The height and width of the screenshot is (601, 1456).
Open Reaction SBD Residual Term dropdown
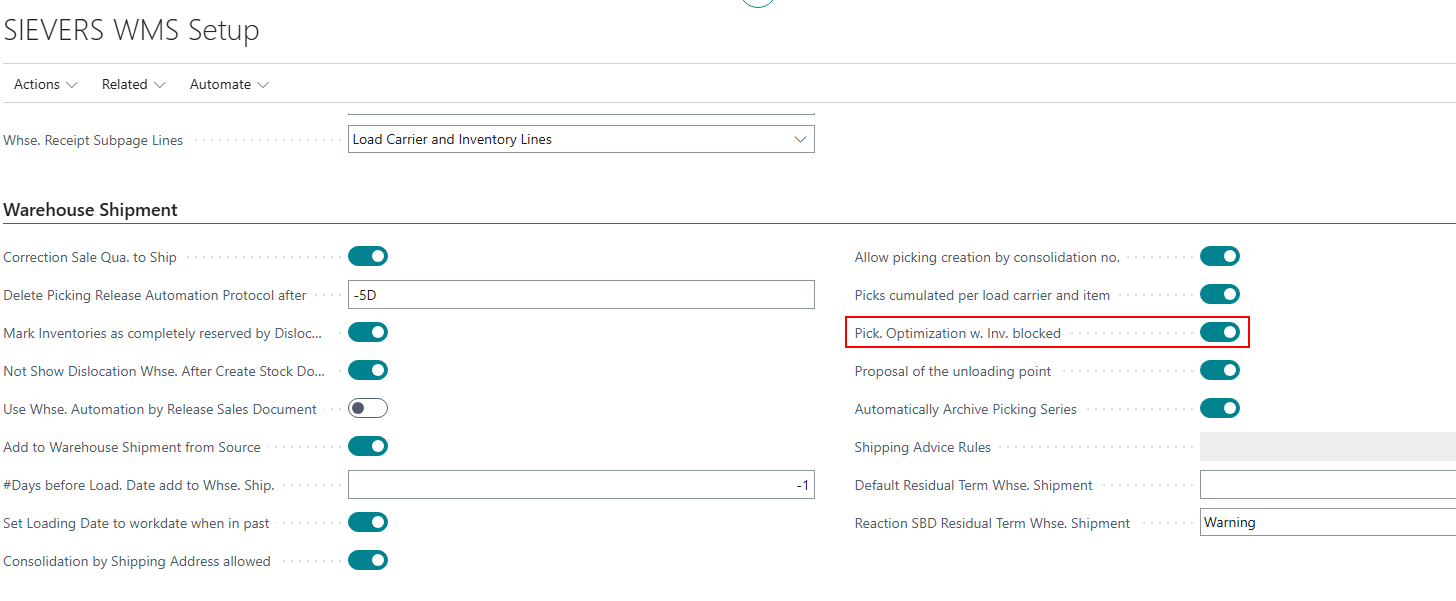[x=1327, y=523]
